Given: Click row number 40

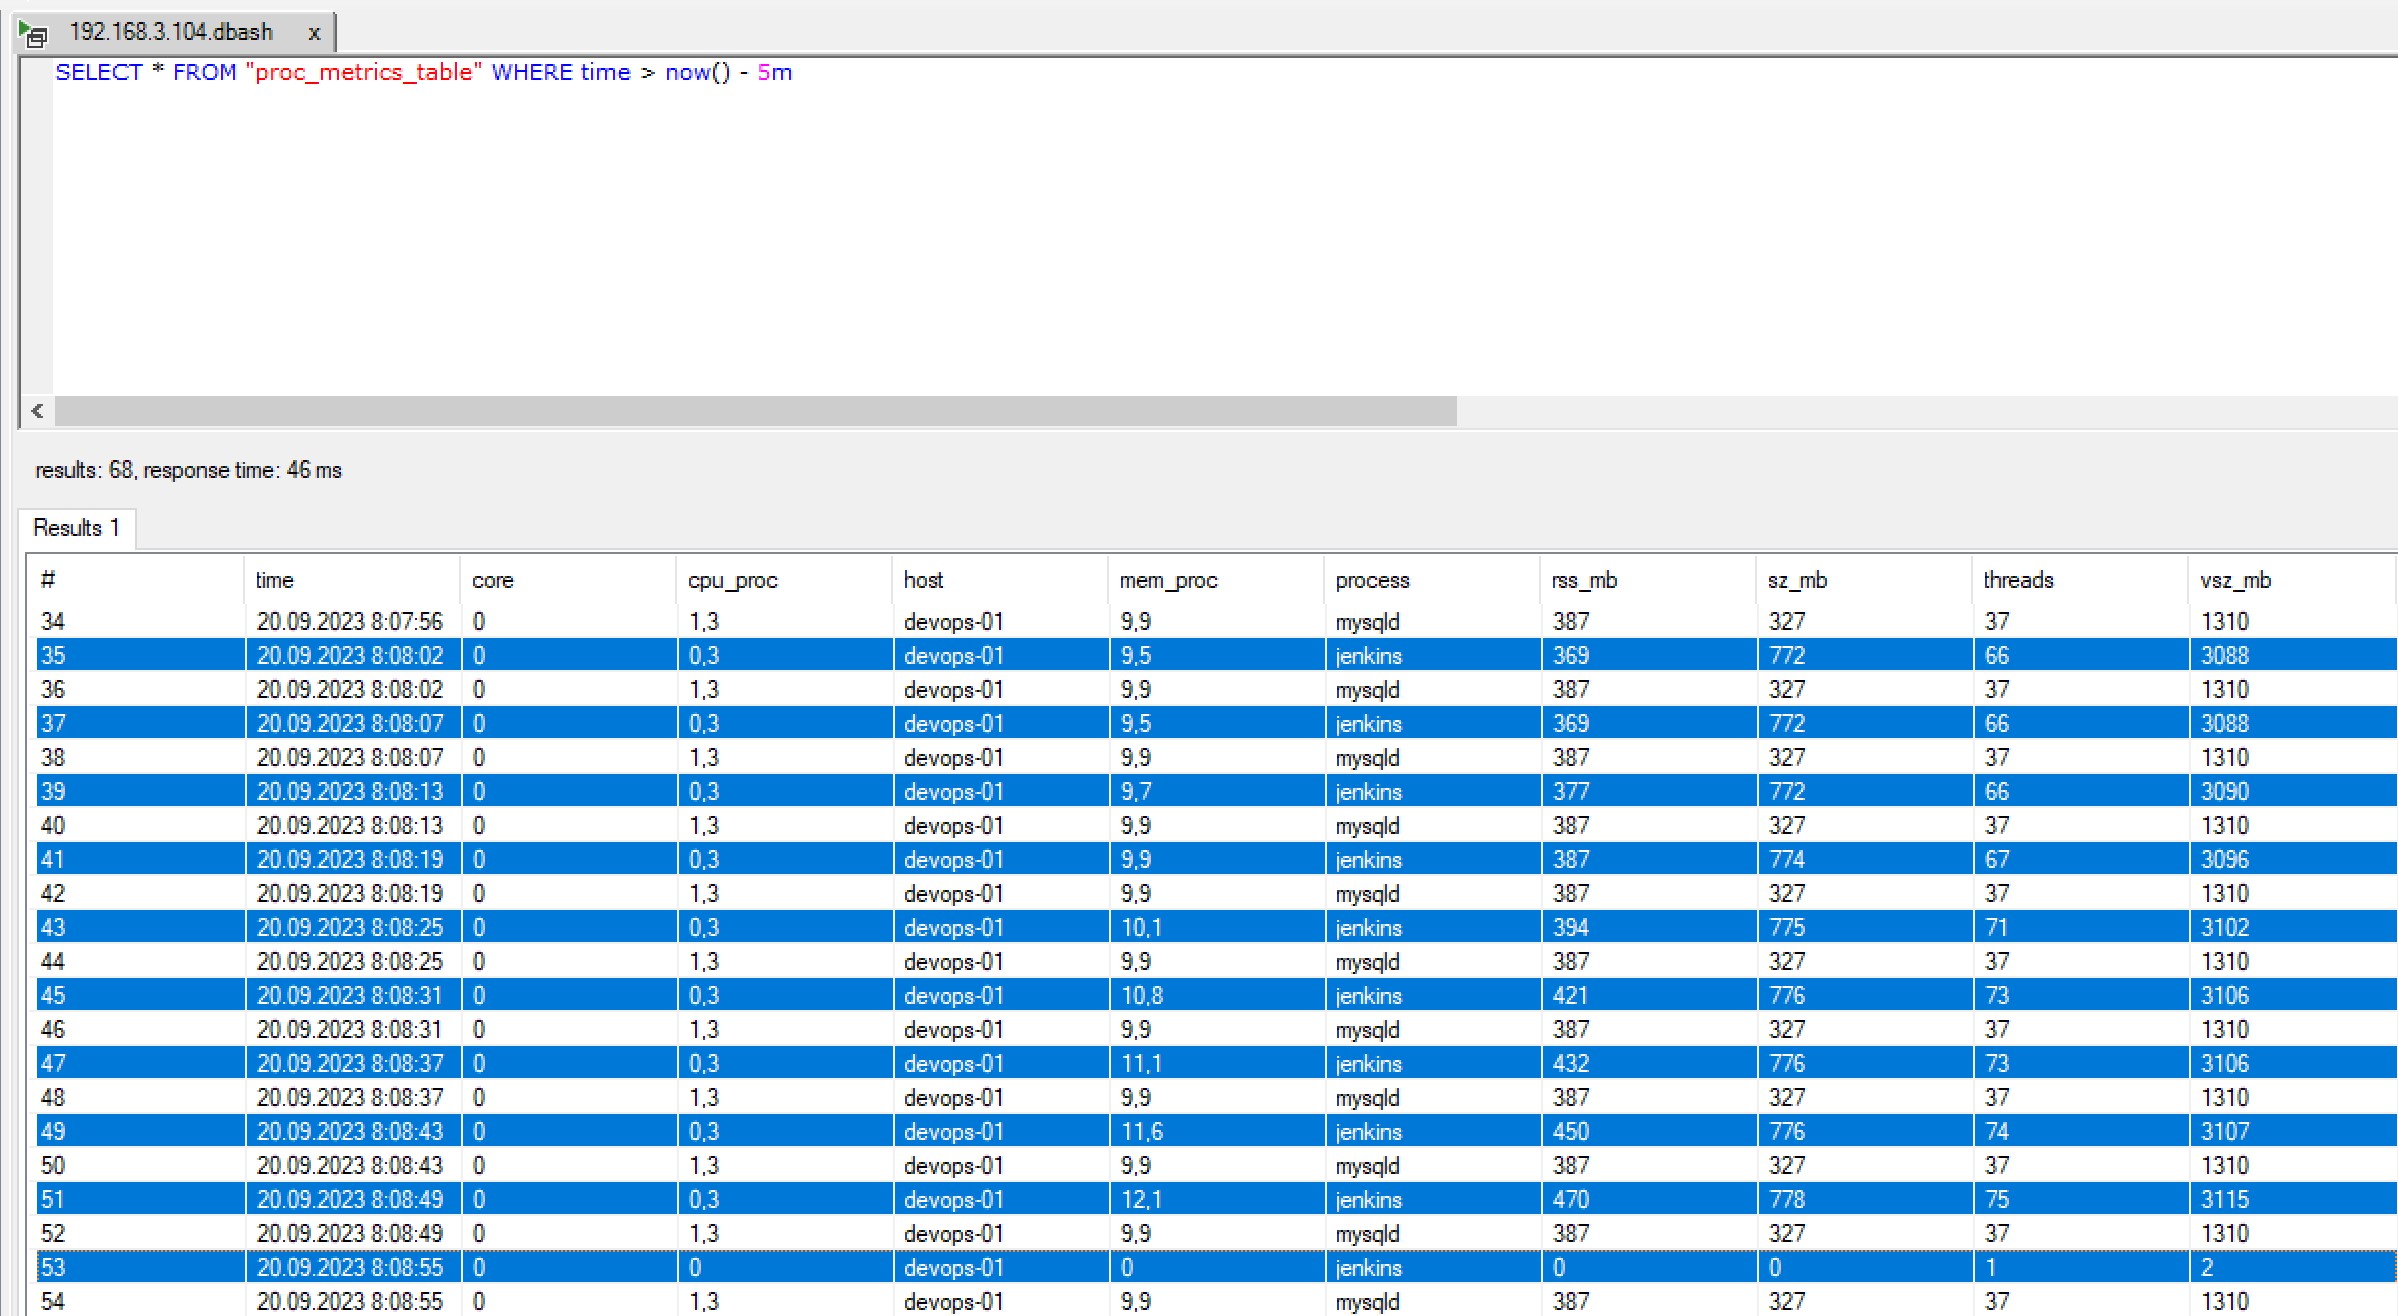Looking at the screenshot, I should (53, 825).
